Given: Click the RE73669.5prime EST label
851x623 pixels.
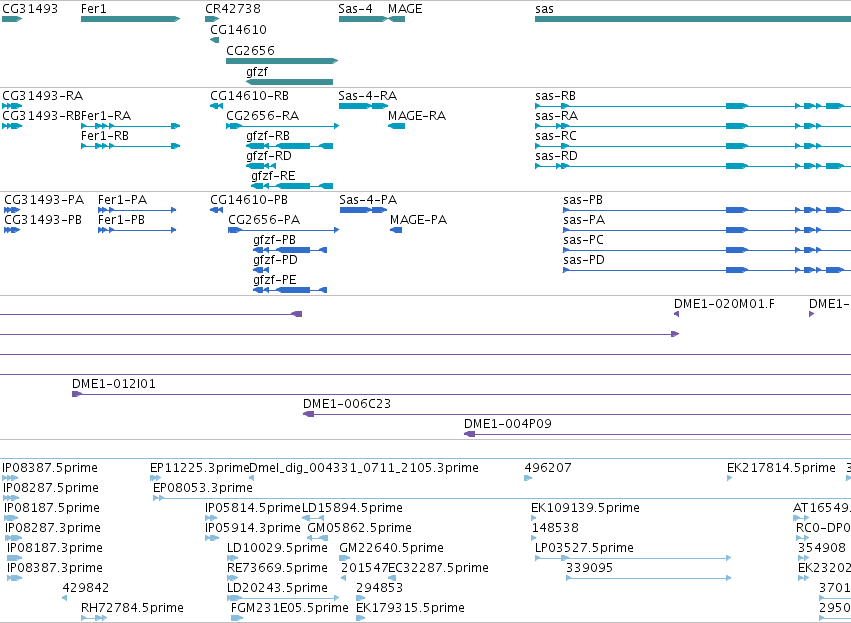Looking at the screenshot, I should [x=277, y=568].
